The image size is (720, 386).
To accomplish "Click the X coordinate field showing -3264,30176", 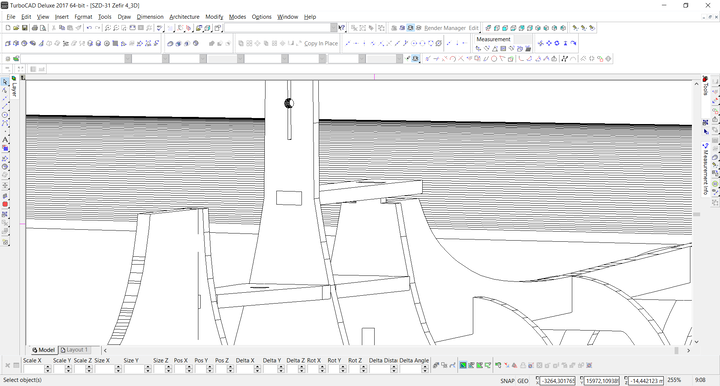I will [558, 380].
